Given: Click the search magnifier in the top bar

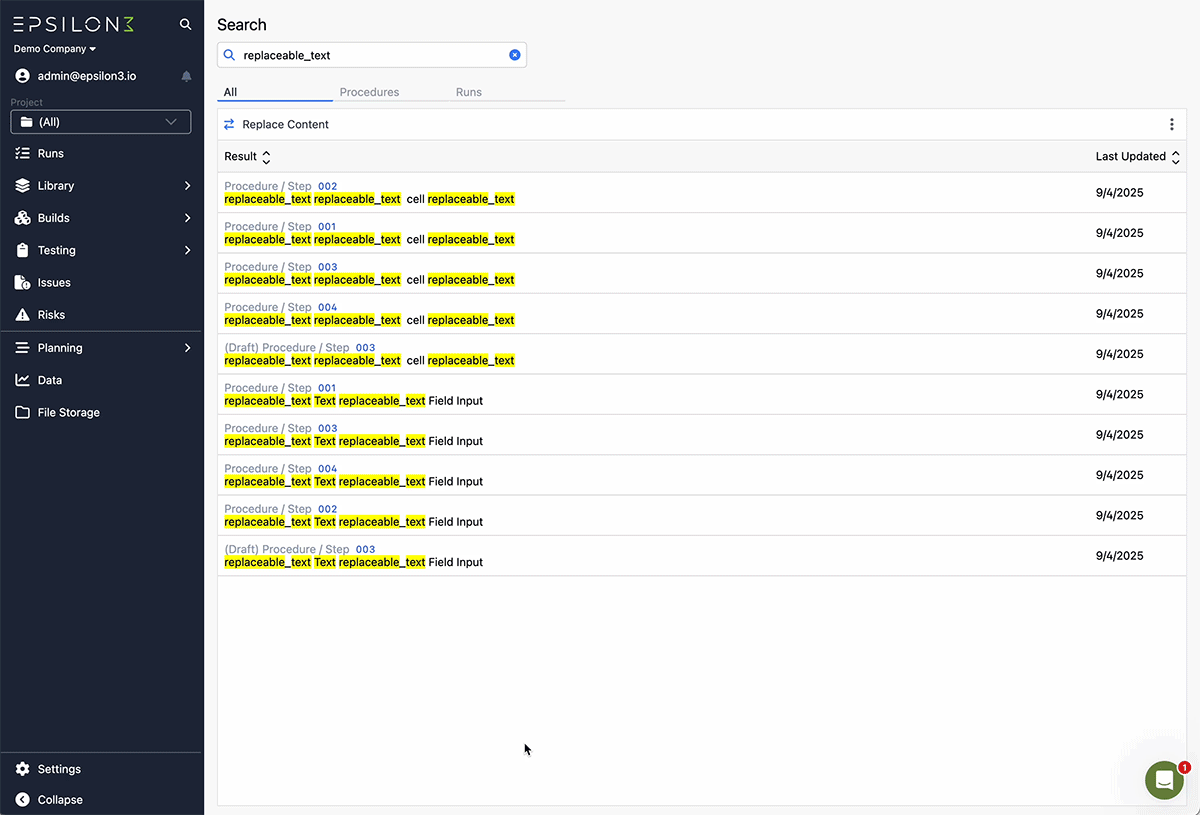Looking at the screenshot, I should coord(186,23).
